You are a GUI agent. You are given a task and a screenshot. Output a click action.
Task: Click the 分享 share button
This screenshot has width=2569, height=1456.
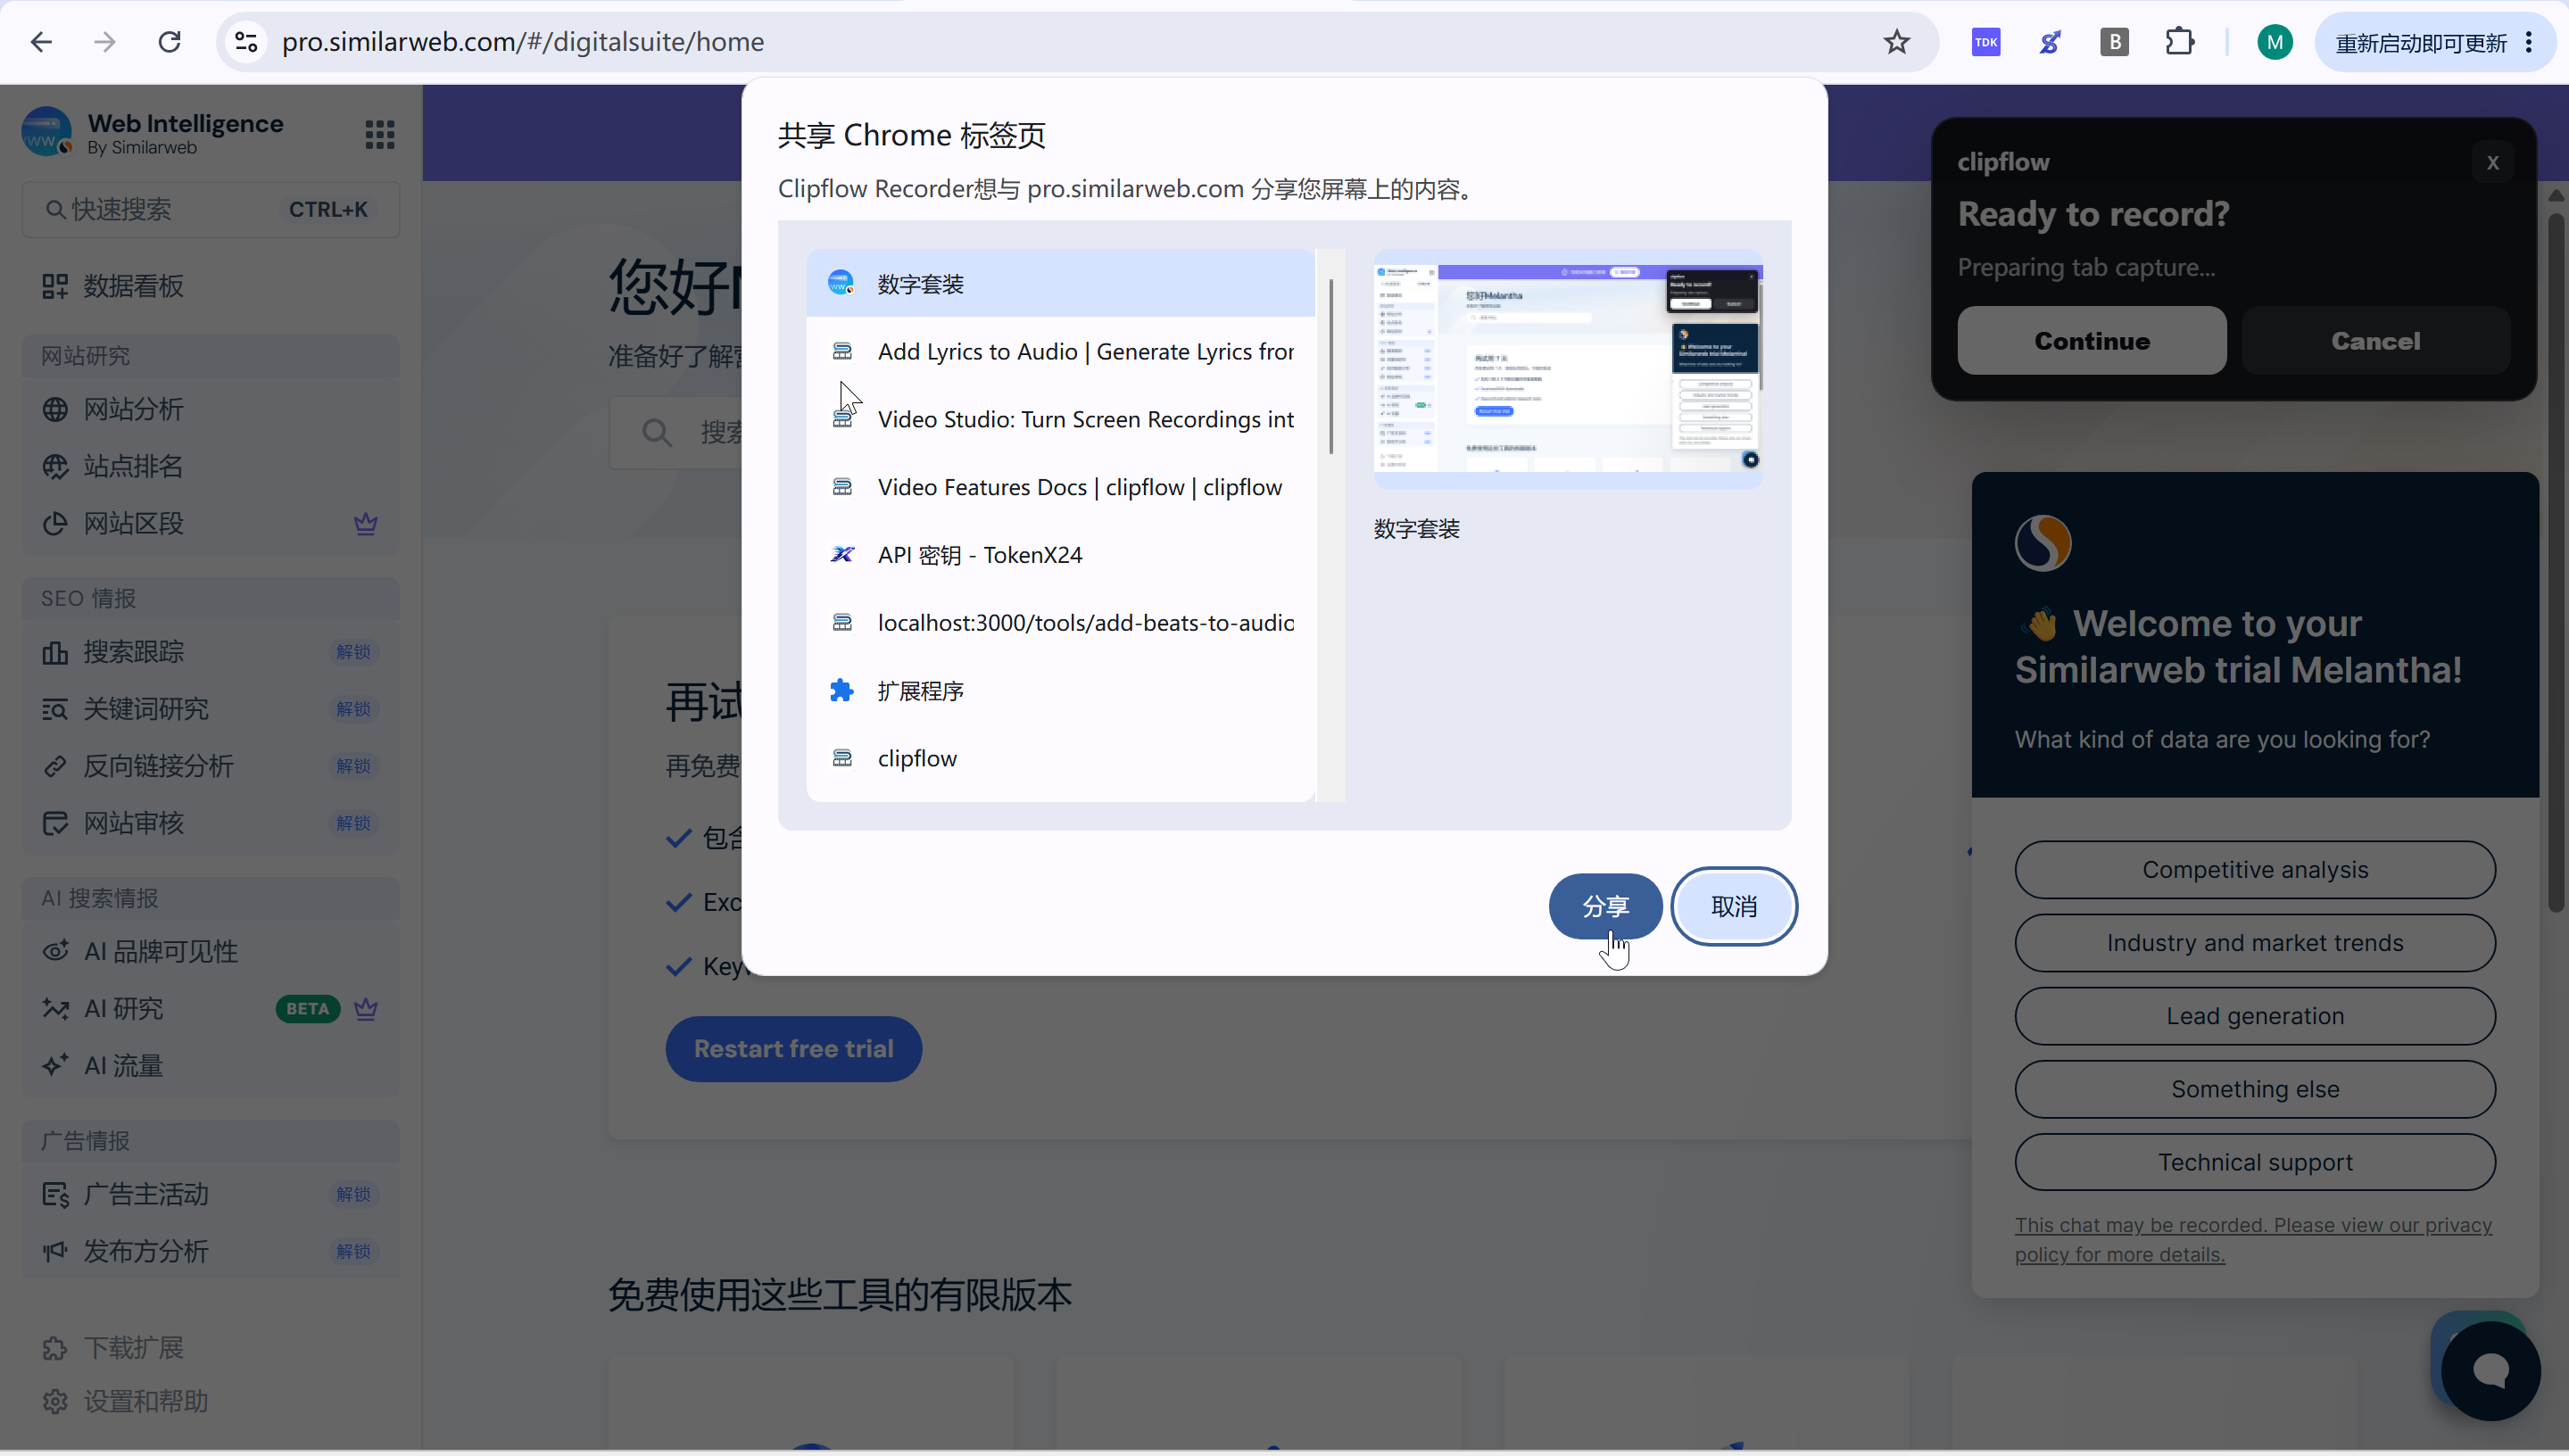pos(1605,906)
